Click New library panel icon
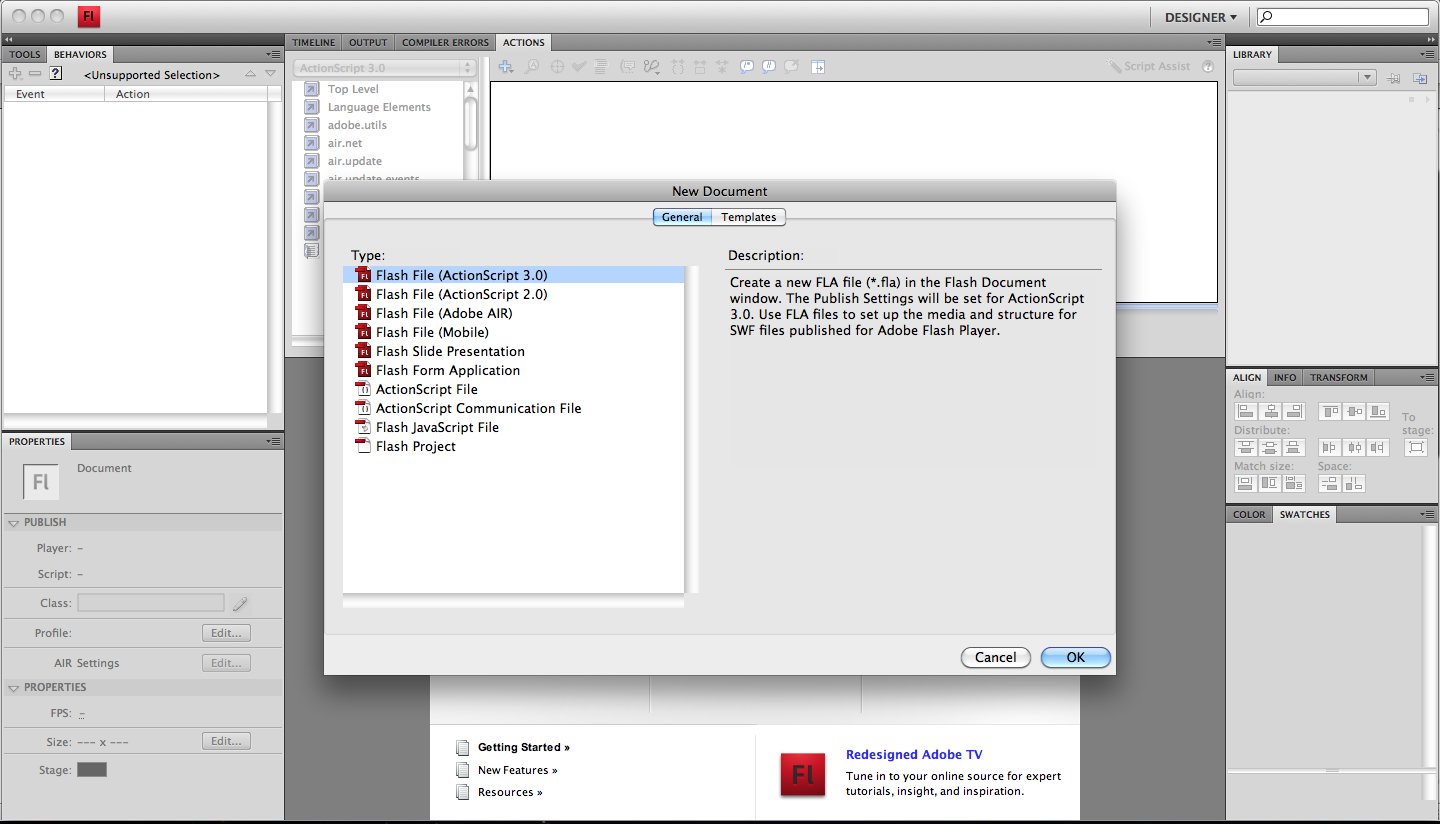Screen dimensions: 1440x824 click(x=1419, y=78)
